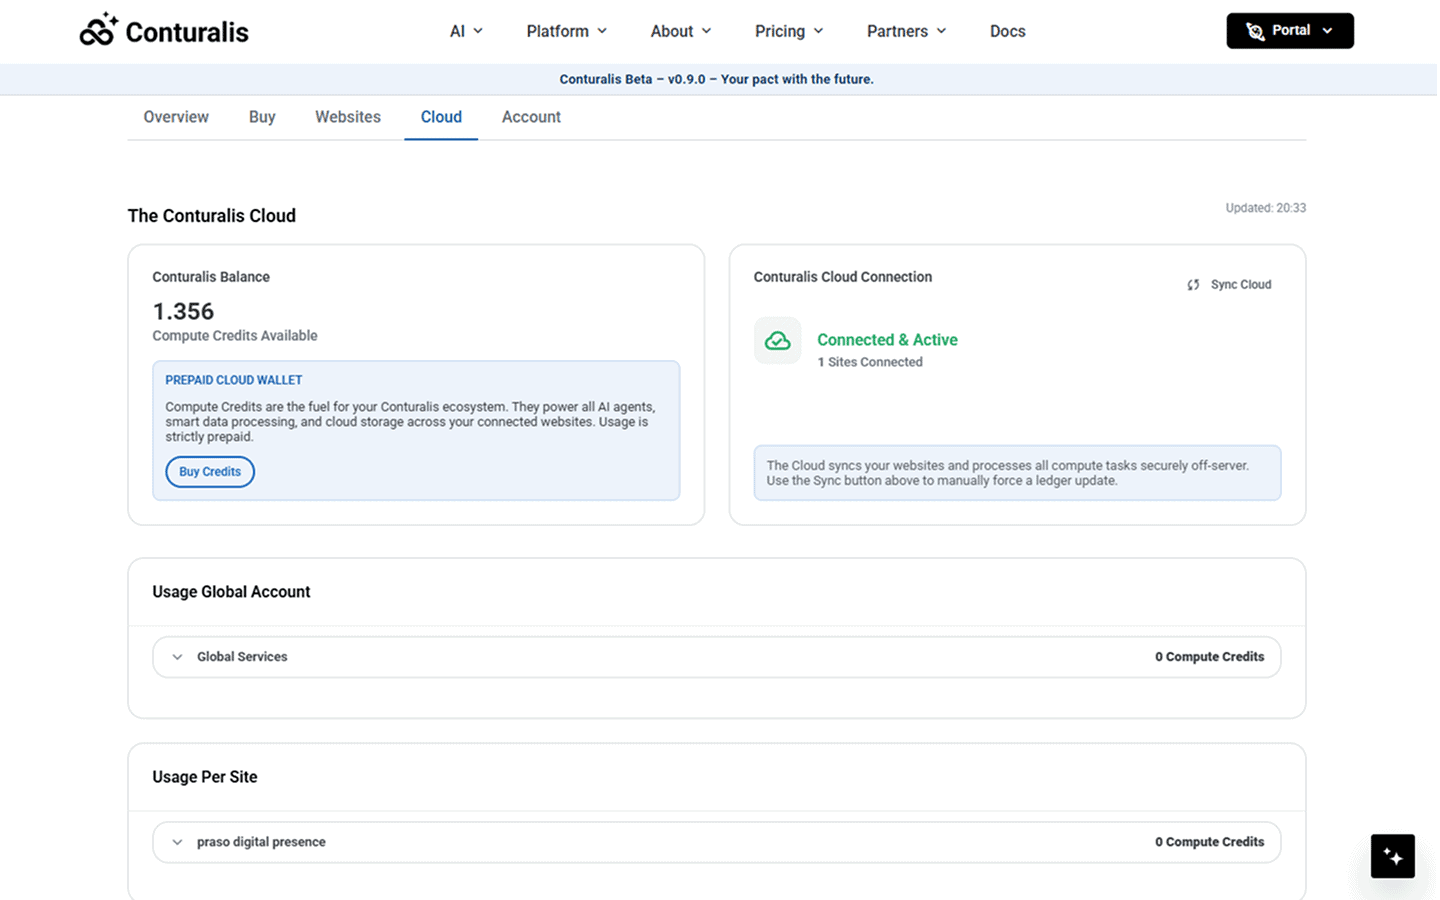Image resolution: width=1440 pixels, height=900 pixels.
Task: Open the Portal dropdown chevron
Action: tap(1327, 31)
